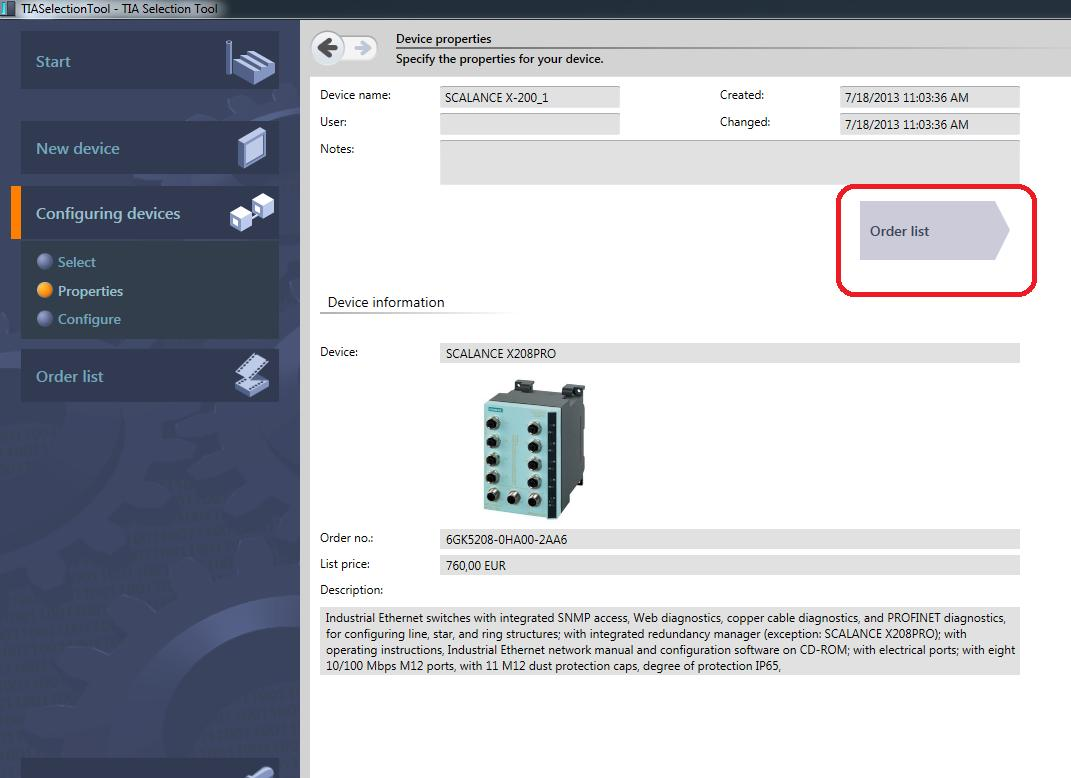Image resolution: width=1071 pixels, height=778 pixels.
Task: Click the Created label
Action: [x=742, y=95]
